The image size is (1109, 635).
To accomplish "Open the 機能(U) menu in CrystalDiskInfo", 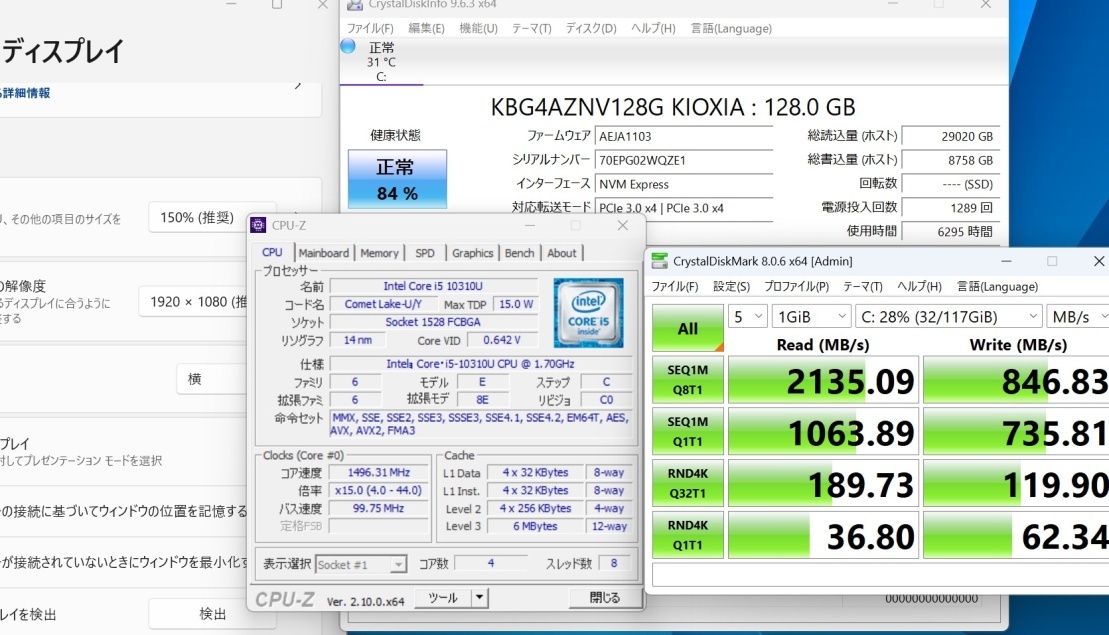I will (x=478, y=28).
